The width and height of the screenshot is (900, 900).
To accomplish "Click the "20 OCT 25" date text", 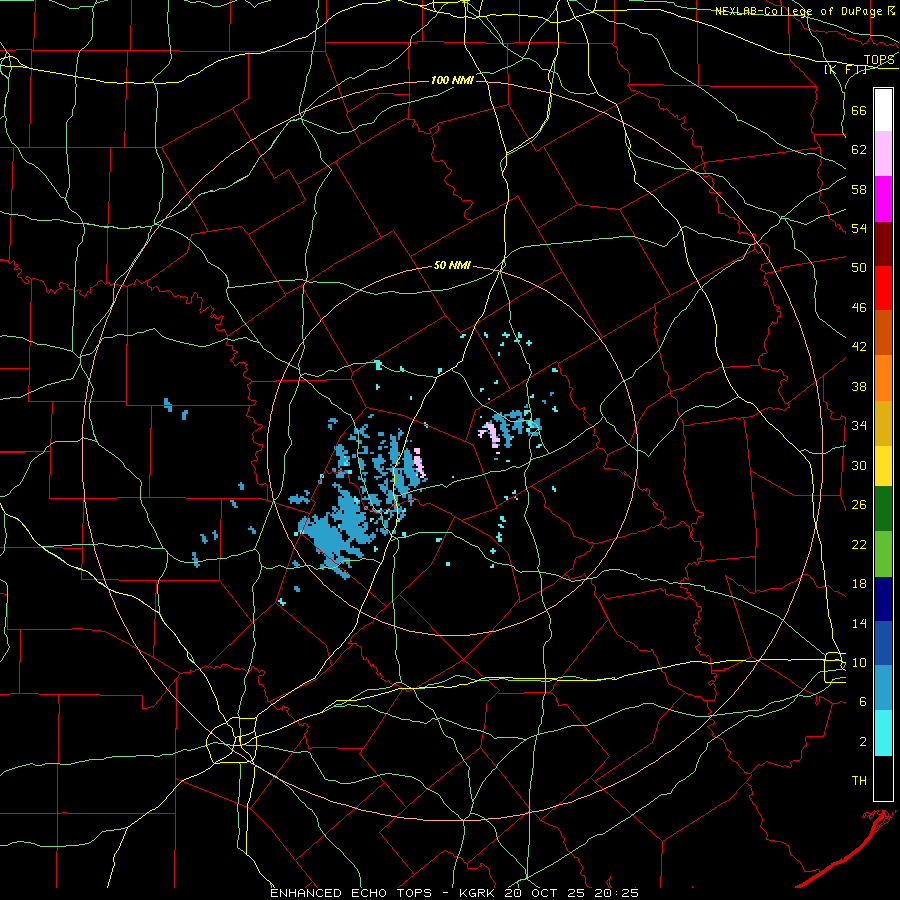I will tap(548, 893).
